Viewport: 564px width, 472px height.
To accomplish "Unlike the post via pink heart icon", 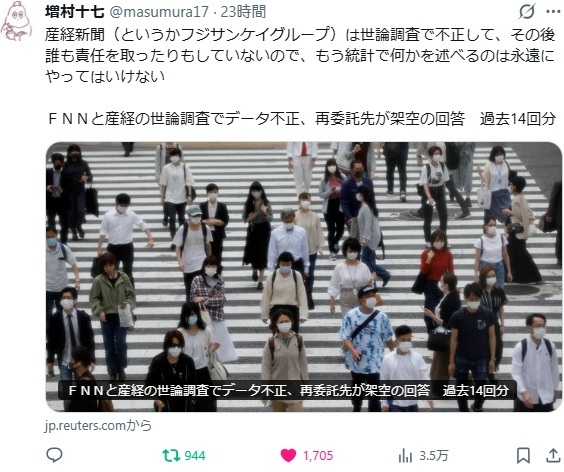I will click(x=288, y=455).
